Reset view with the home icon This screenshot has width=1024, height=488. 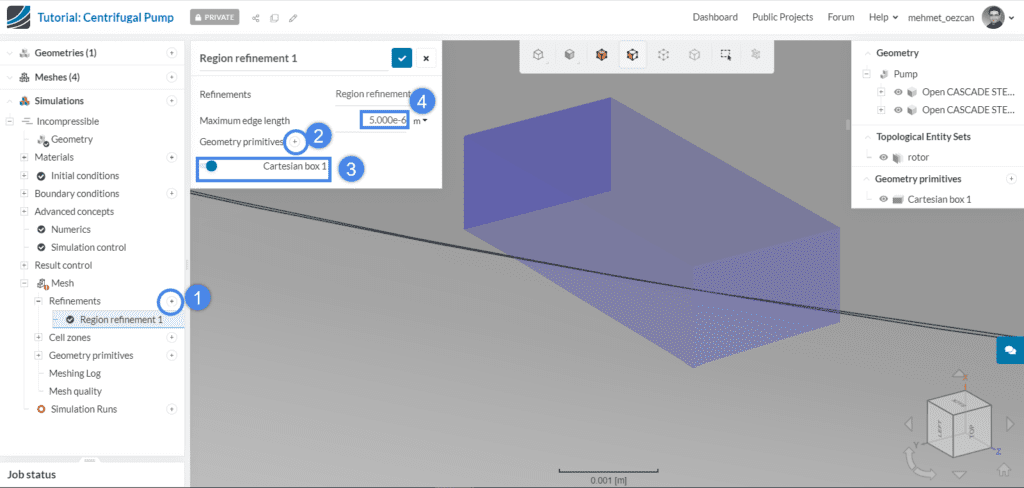tap(1004, 469)
